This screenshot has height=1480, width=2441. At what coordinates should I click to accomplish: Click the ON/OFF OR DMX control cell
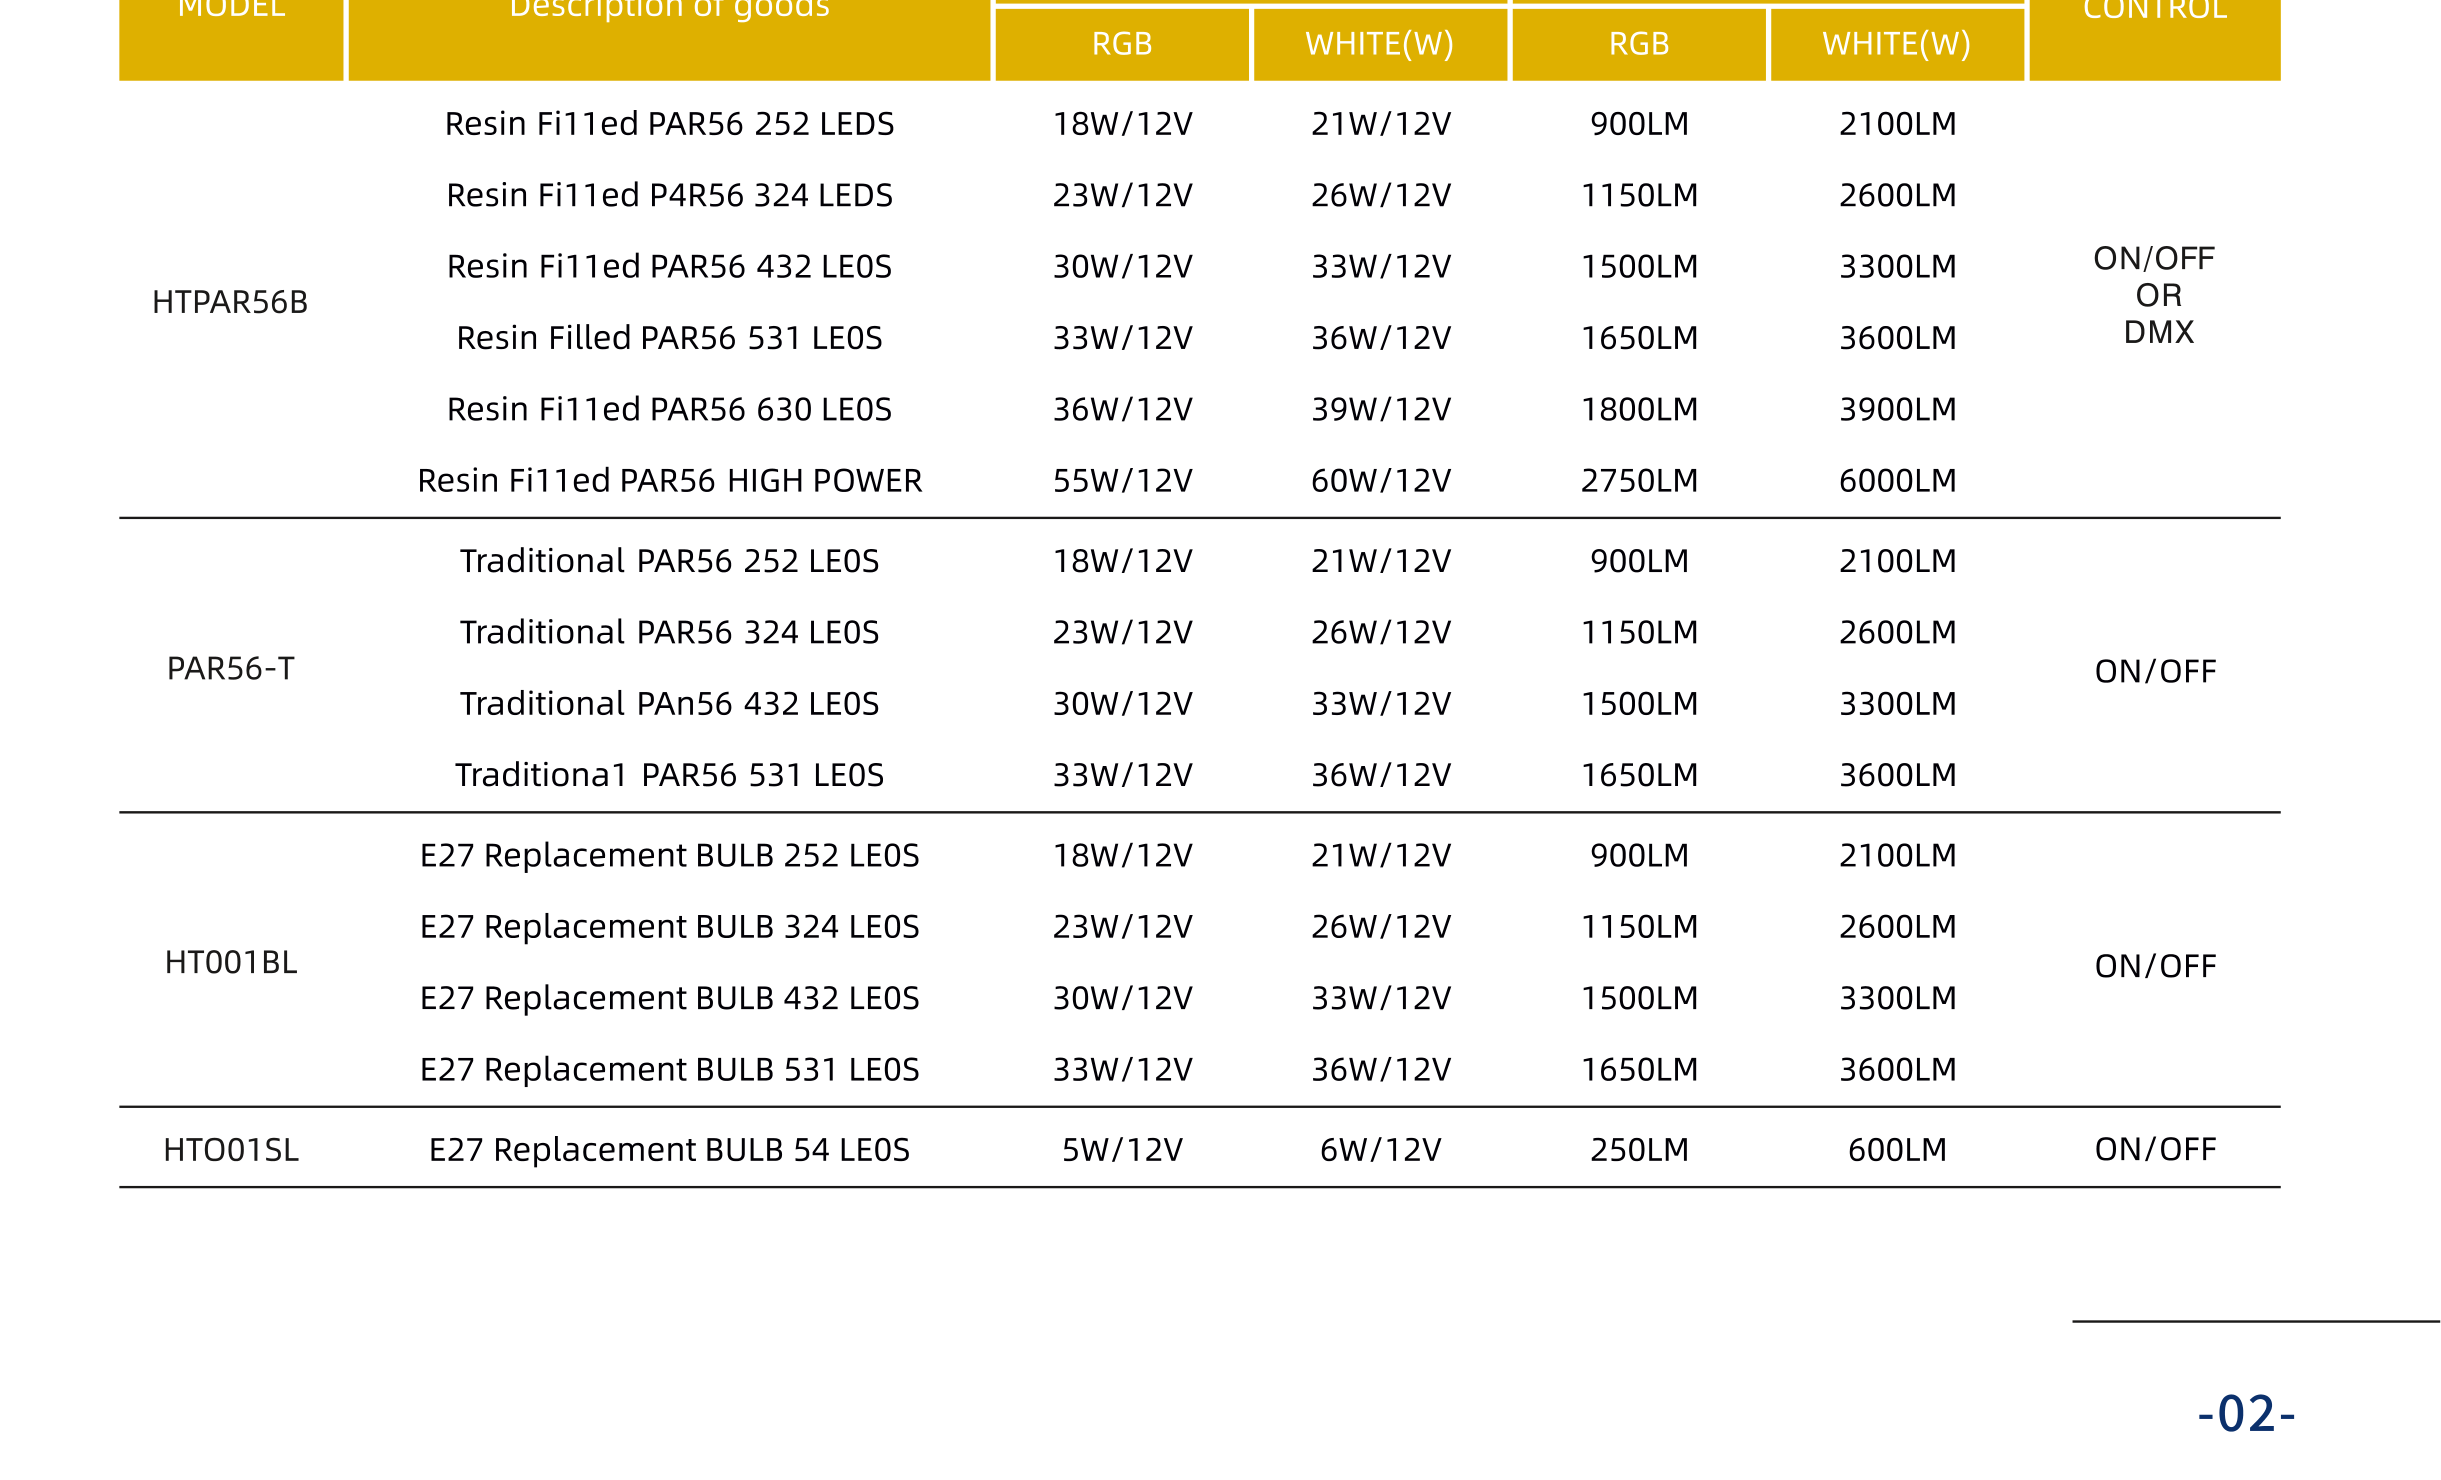click(x=2155, y=295)
